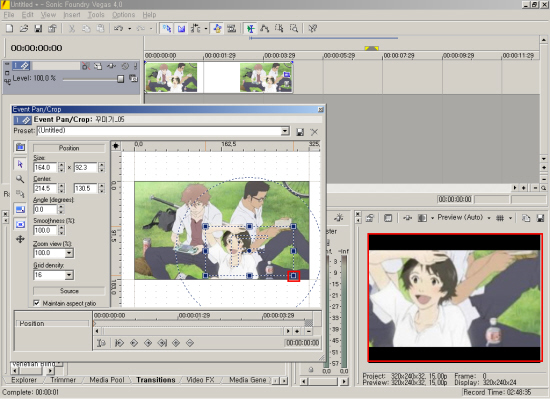Open the Redo history dropdown arrow
Viewport: 550px width, 399px height.
pyautogui.click(x=151, y=29)
